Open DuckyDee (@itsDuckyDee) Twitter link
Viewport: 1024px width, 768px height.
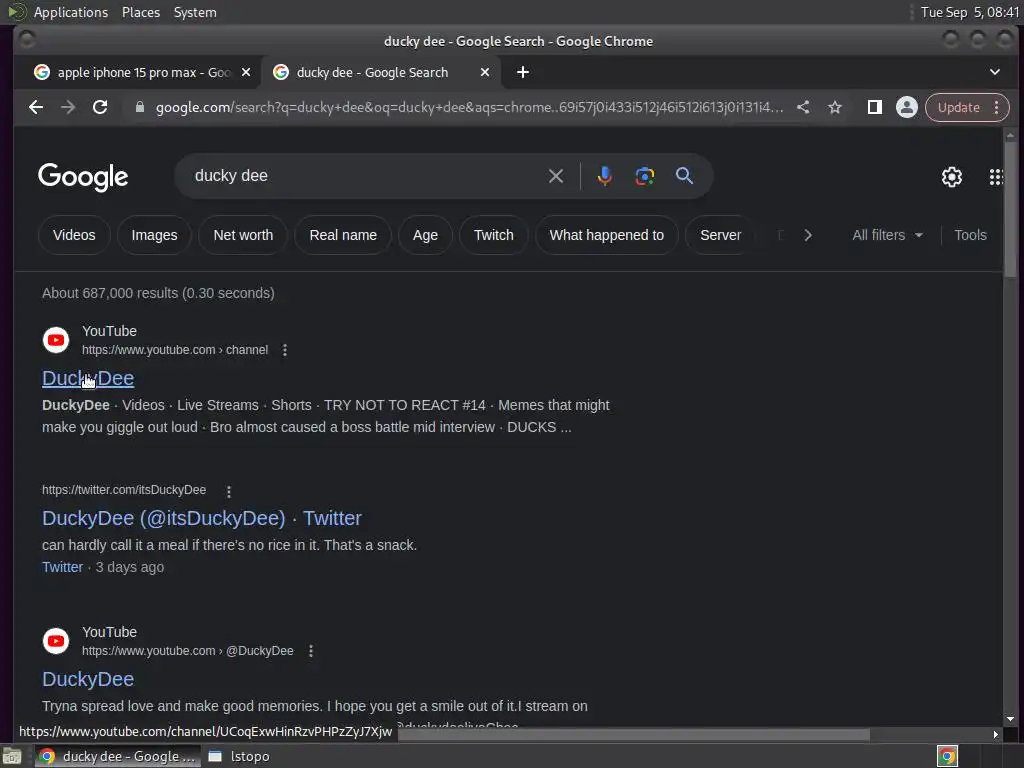[202, 518]
